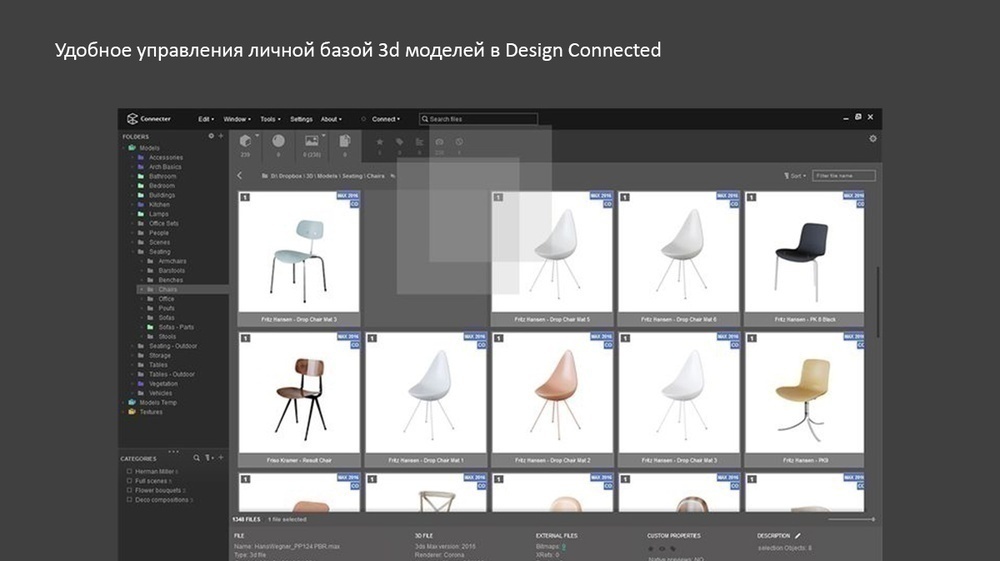Open folder settings gear in Folders panel
This screenshot has height=561, width=1000.
tap(211, 136)
